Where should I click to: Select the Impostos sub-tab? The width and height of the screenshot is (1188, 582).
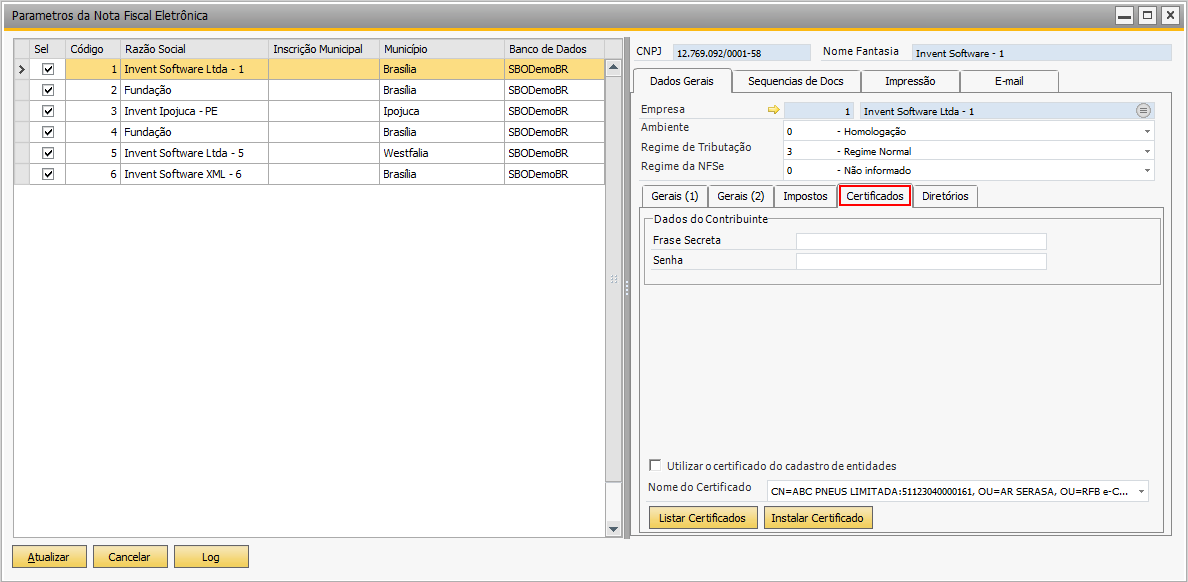click(x=805, y=196)
